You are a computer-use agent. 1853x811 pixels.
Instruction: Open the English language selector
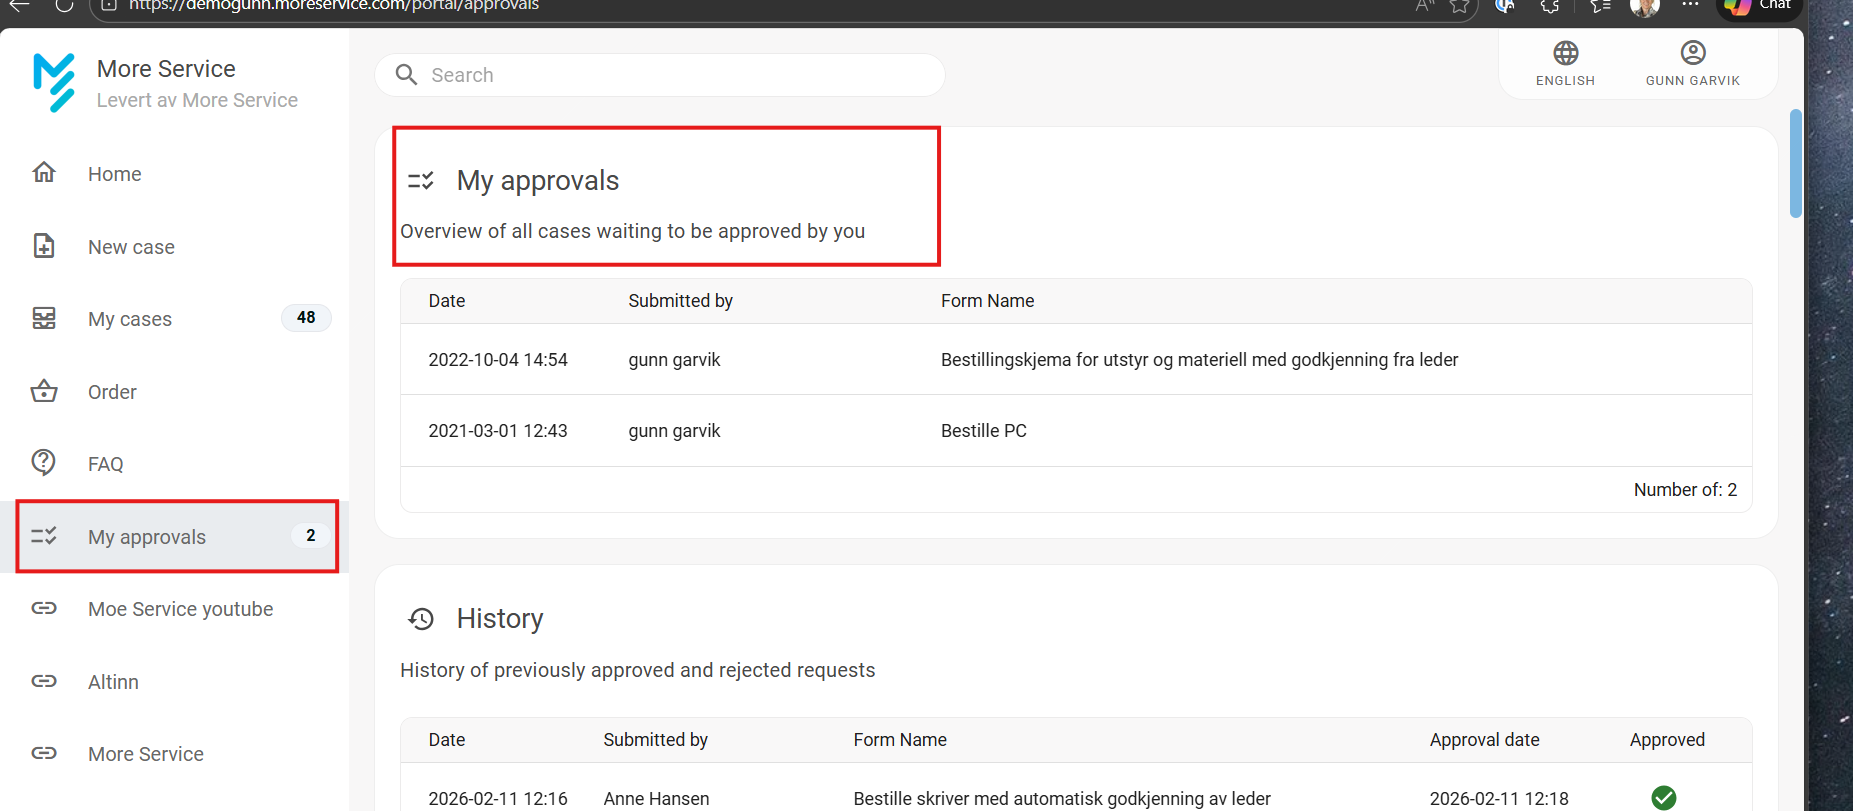[1565, 63]
